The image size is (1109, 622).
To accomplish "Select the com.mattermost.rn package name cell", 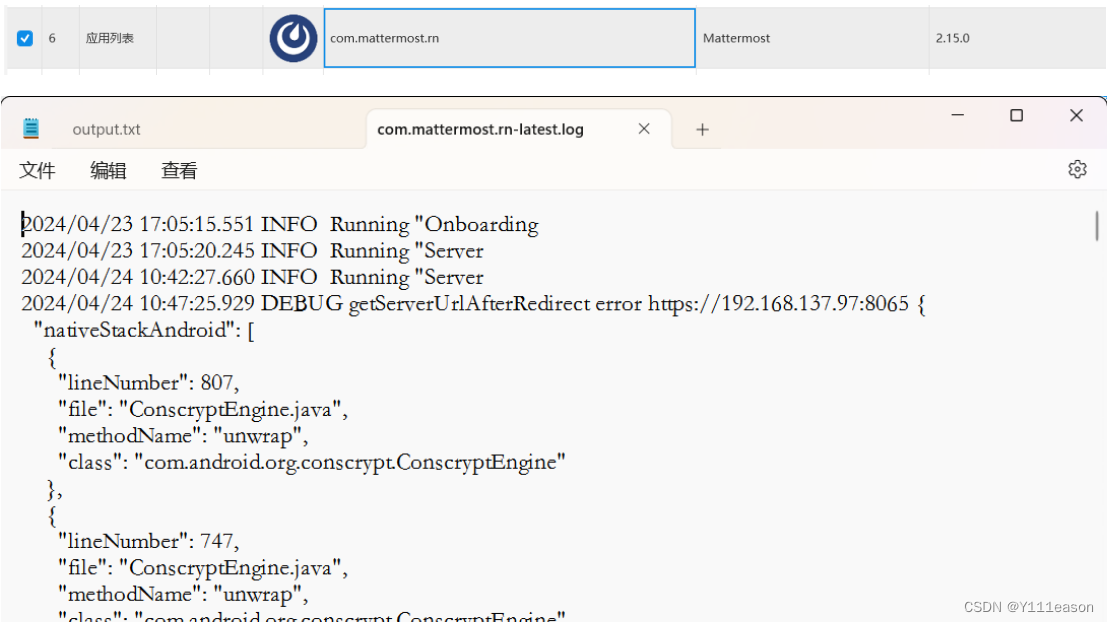I will (509, 38).
